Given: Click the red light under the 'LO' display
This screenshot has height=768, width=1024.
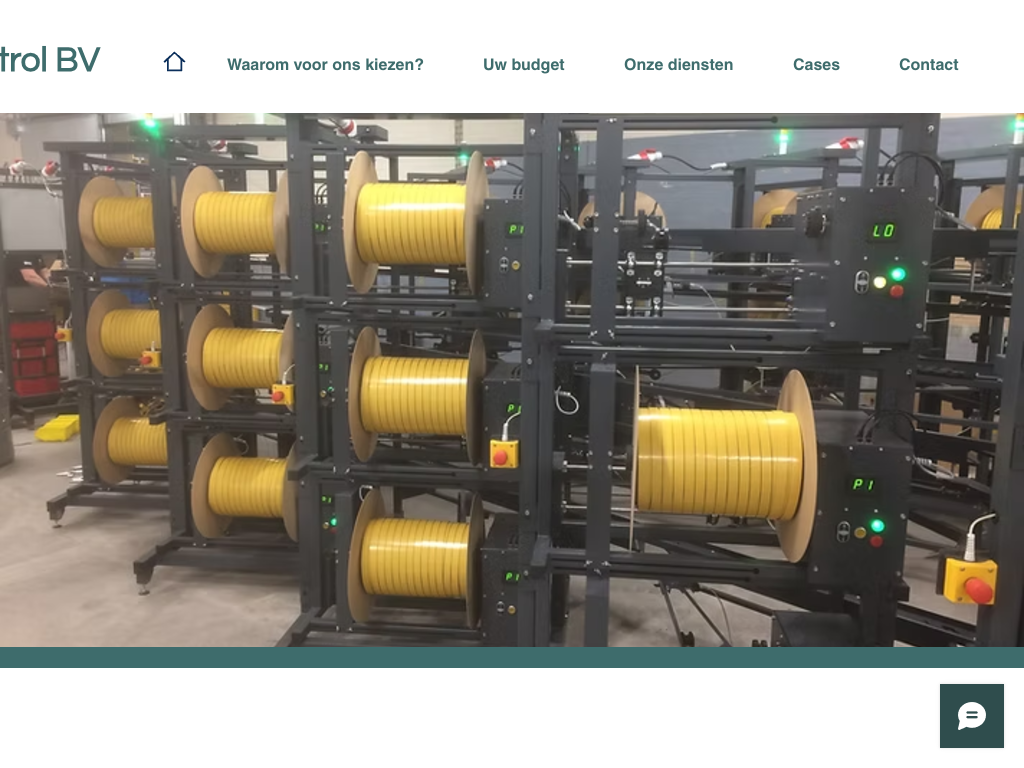Looking at the screenshot, I should click(896, 291).
